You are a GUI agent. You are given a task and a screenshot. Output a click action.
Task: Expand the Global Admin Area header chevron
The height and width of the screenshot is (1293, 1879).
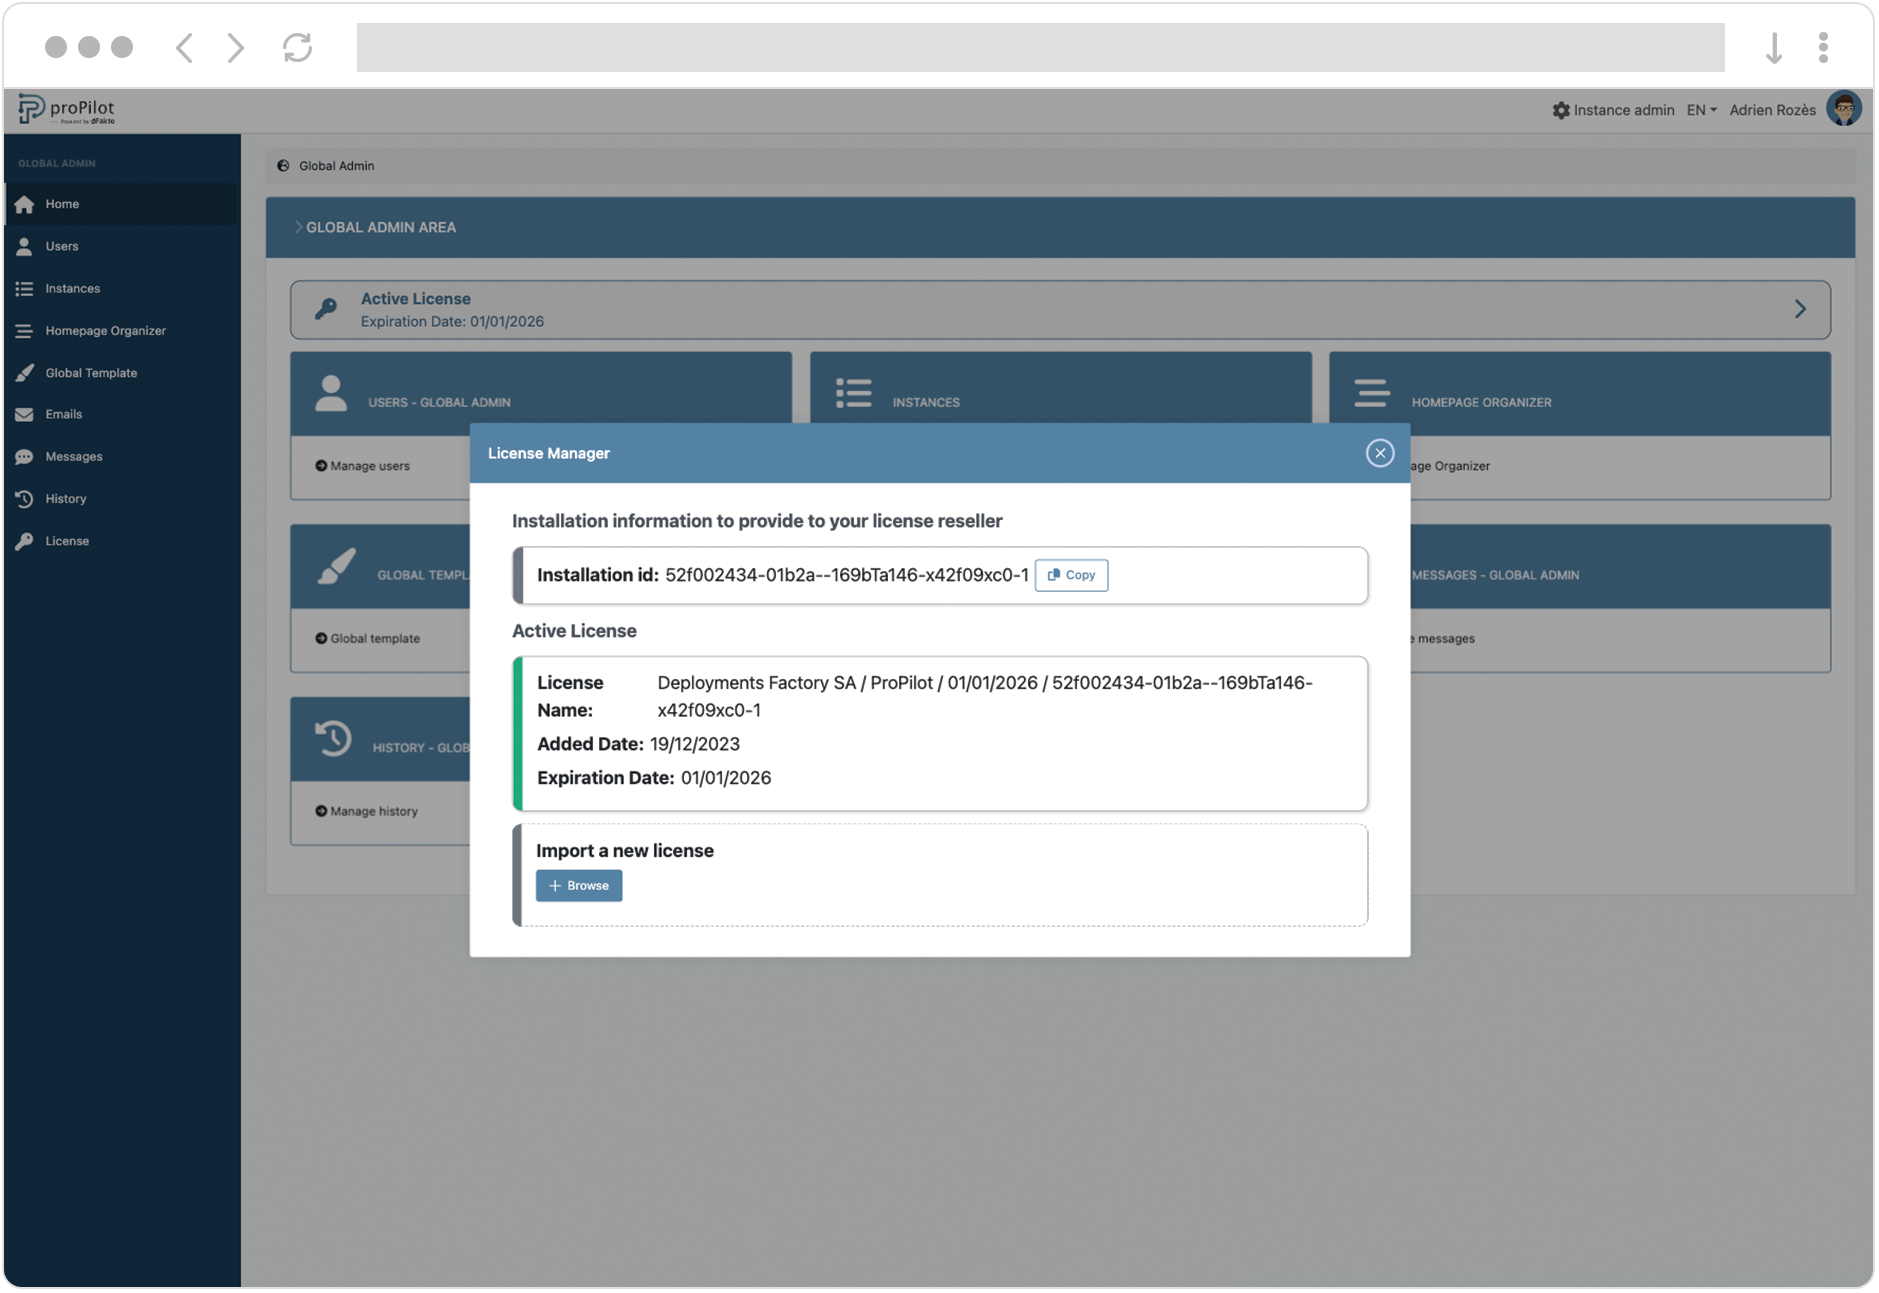298,227
